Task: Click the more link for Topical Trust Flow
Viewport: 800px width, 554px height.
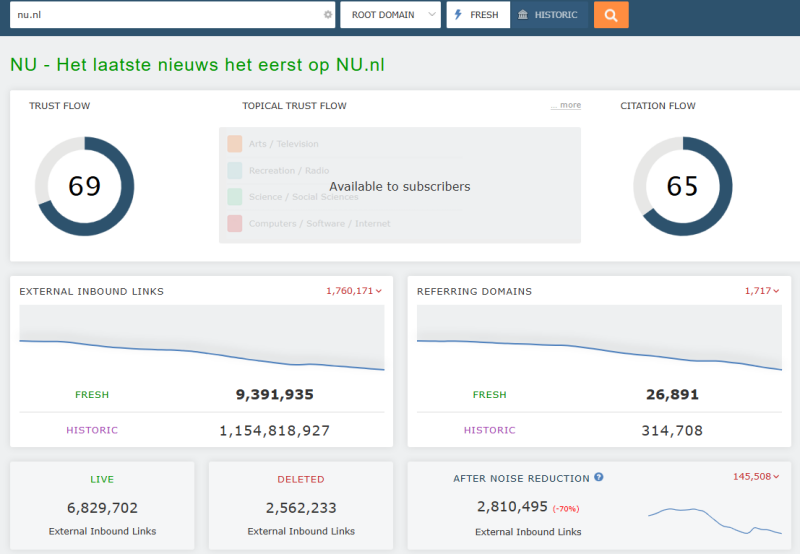Action: (567, 106)
